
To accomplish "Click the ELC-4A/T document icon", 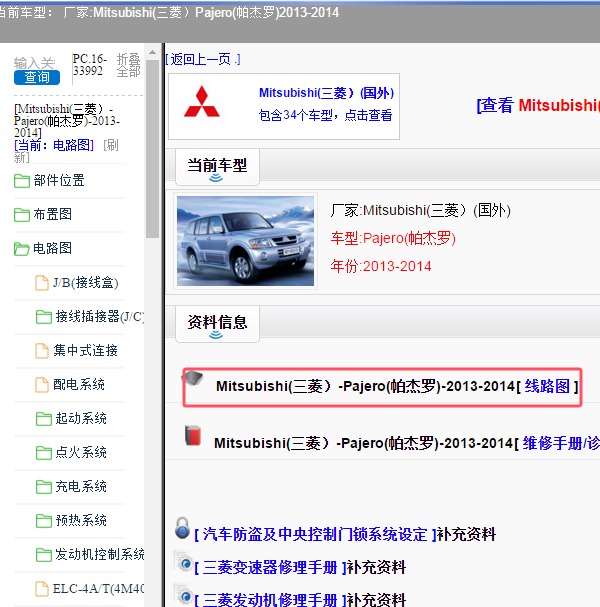I will pos(42,589).
